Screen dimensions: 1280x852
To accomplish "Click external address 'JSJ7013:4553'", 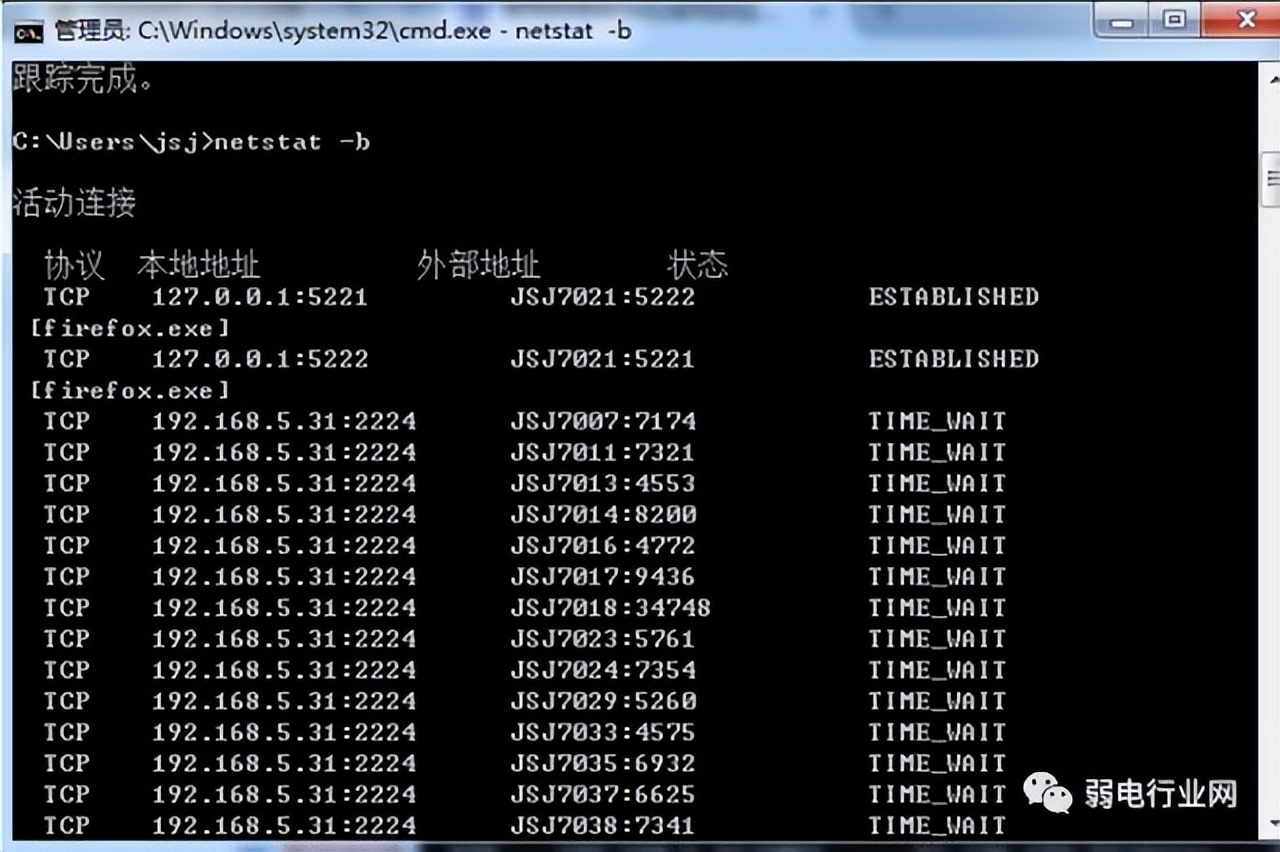I will [602, 483].
